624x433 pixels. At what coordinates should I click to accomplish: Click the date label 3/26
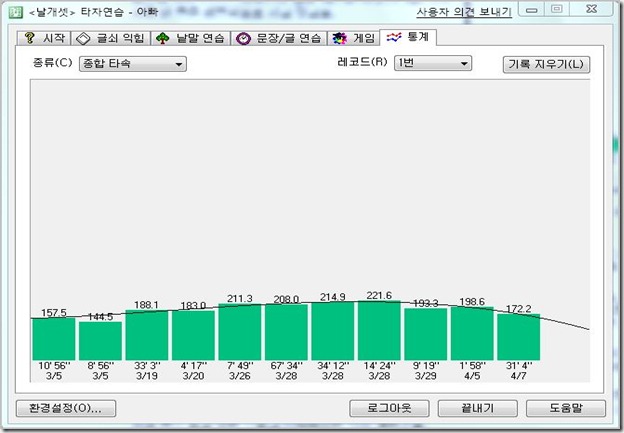tap(240, 376)
